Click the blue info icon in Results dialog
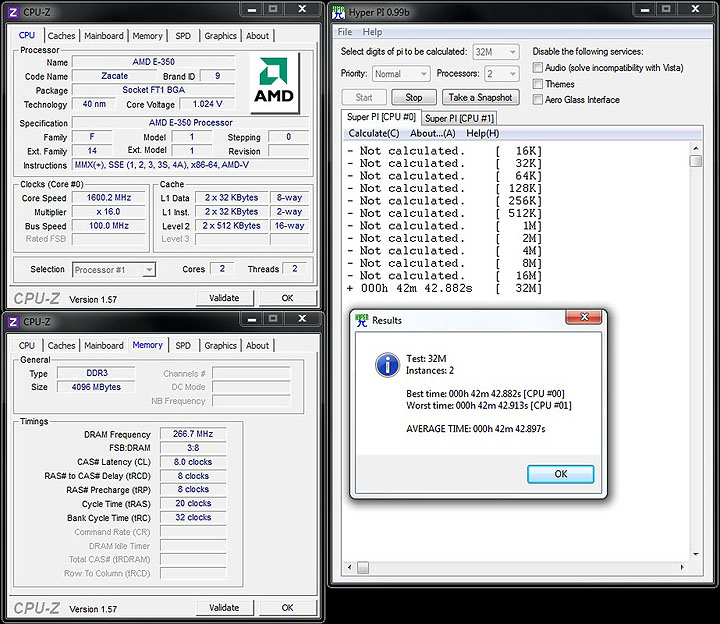Image resolution: width=720 pixels, height=624 pixels. (x=387, y=365)
